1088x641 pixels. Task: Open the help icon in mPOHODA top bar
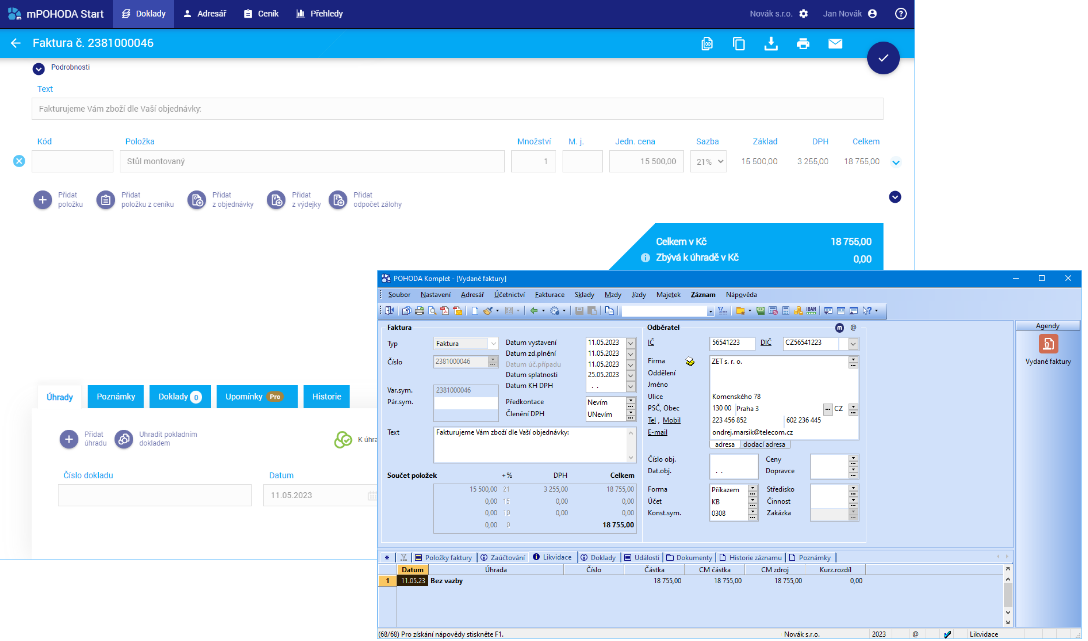pos(901,14)
